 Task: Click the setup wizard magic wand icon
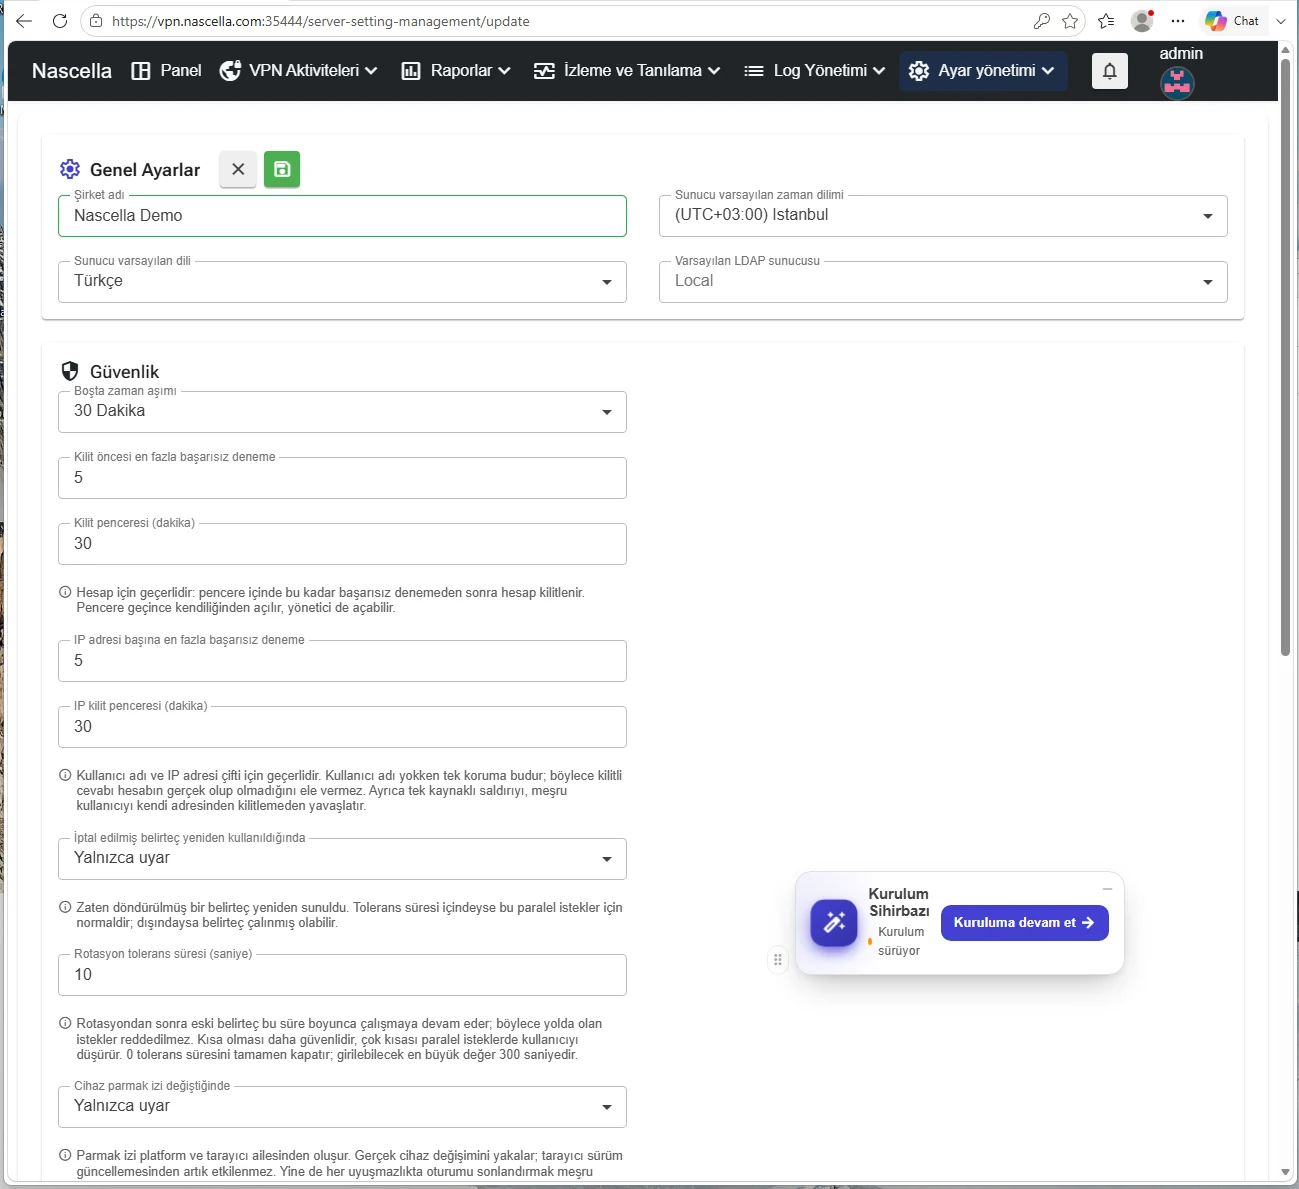coord(834,923)
